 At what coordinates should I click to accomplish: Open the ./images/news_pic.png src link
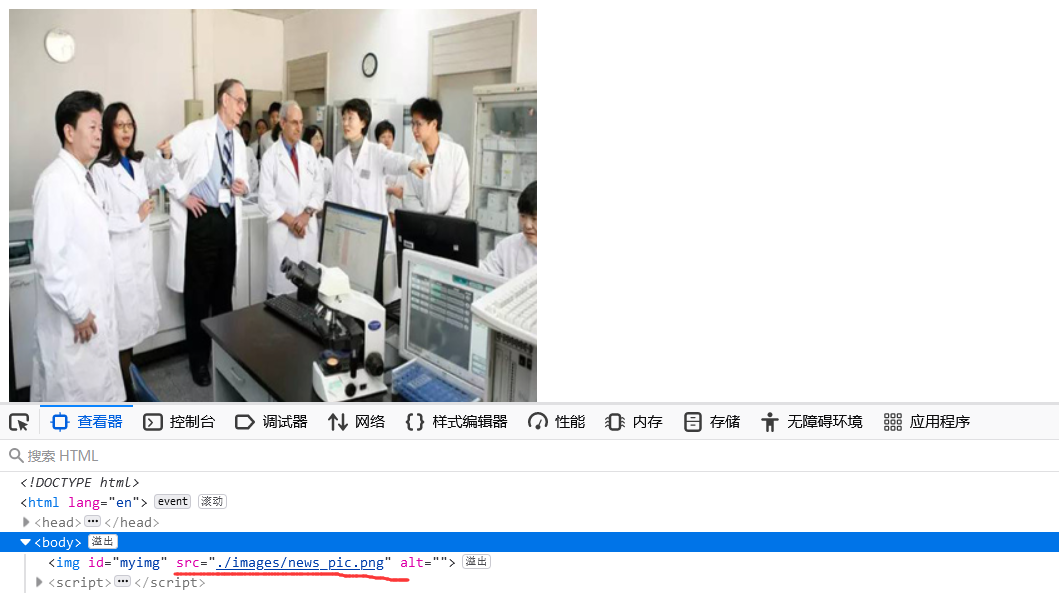pyautogui.click(x=300, y=563)
